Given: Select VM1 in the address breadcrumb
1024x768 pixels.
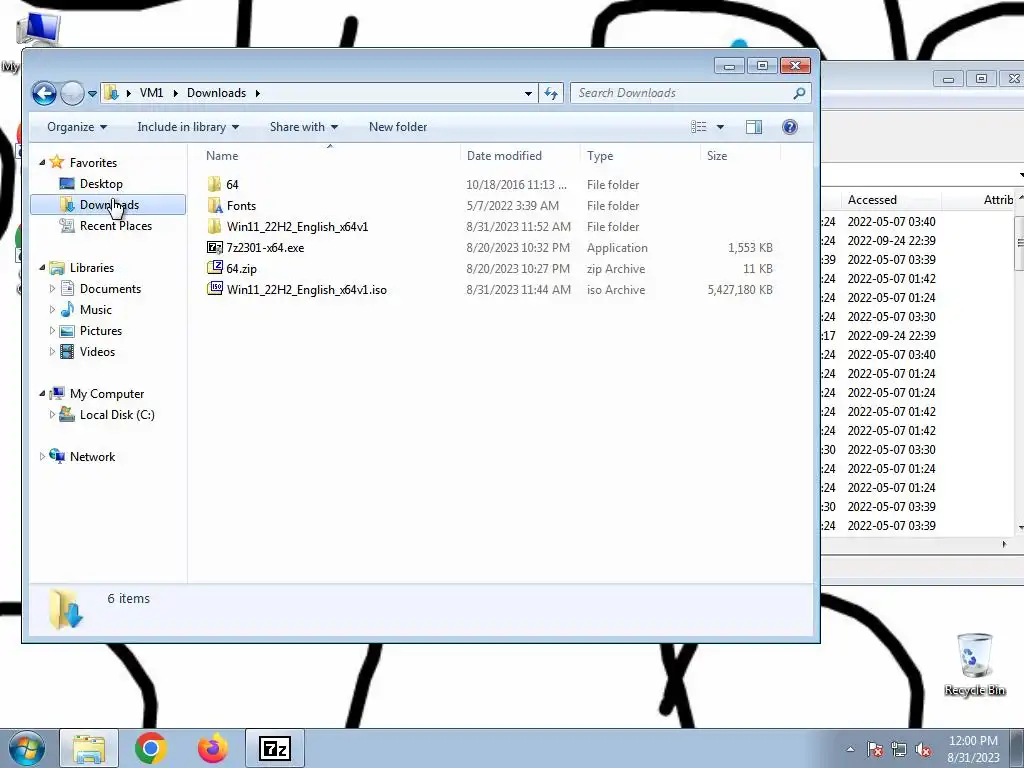Looking at the screenshot, I should (x=151, y=93).
